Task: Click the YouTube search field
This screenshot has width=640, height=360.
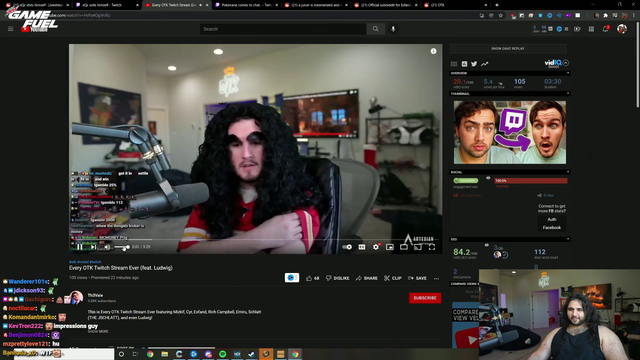Action: [283, 29]
